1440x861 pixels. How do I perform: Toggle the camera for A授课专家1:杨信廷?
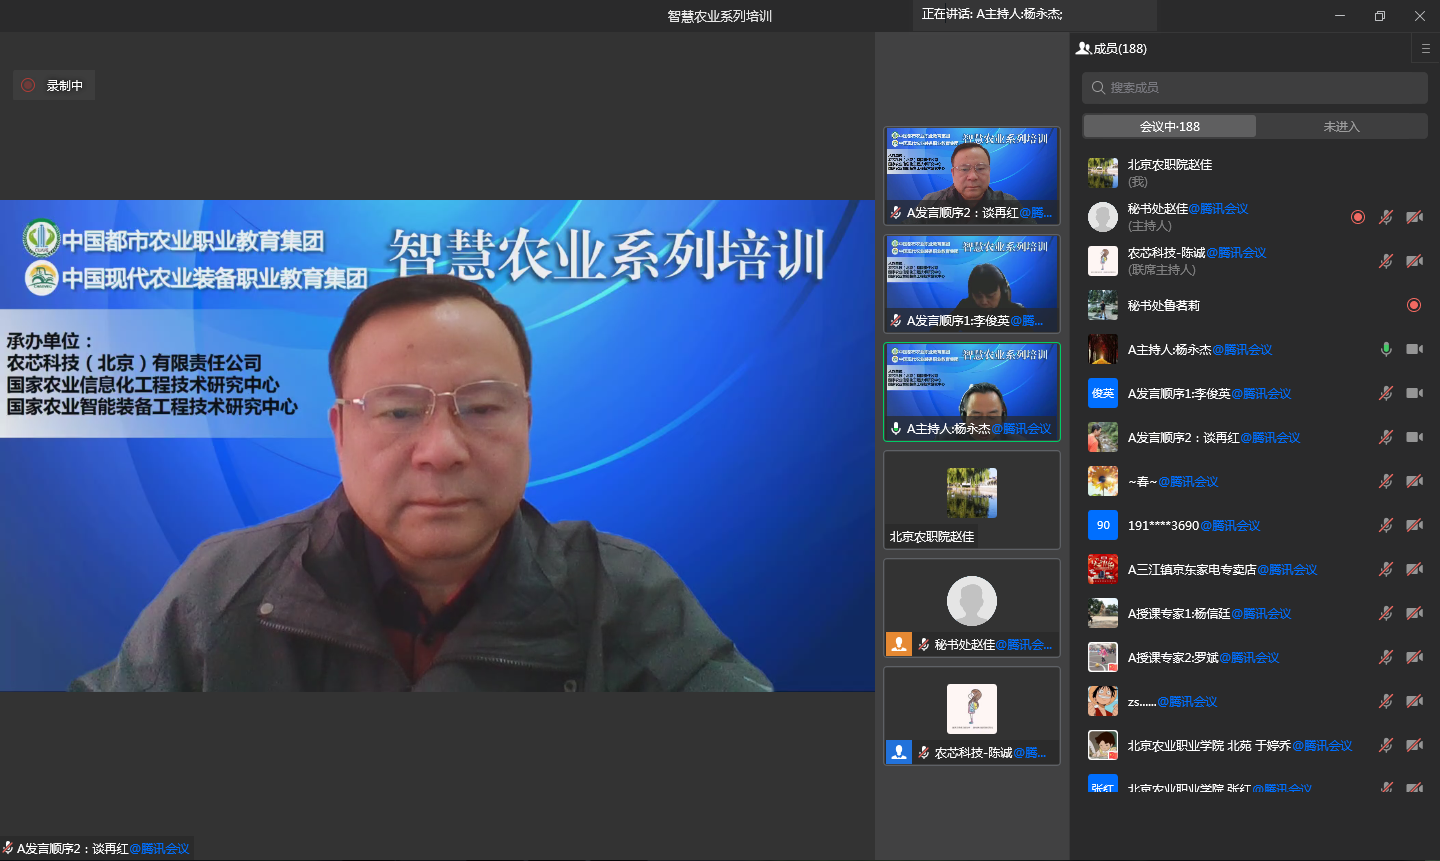(x=1414, y=613)
